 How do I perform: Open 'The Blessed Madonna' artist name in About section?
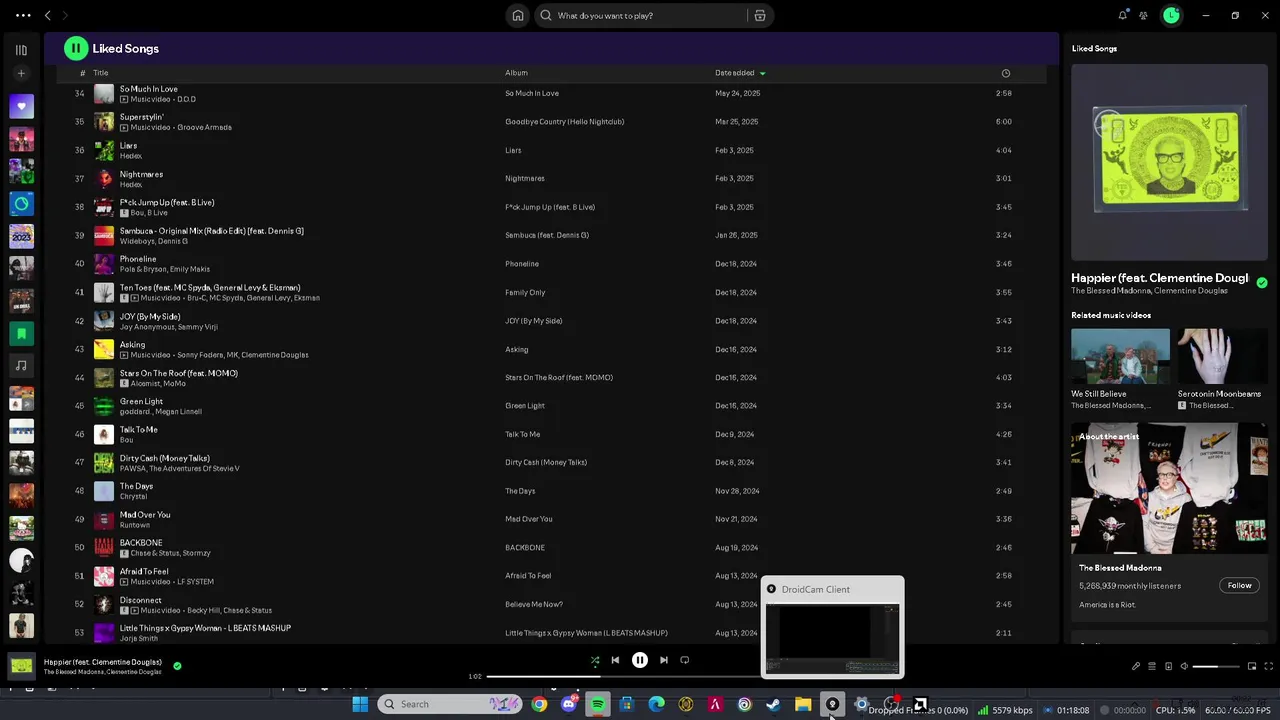[x=1120, y=568]
